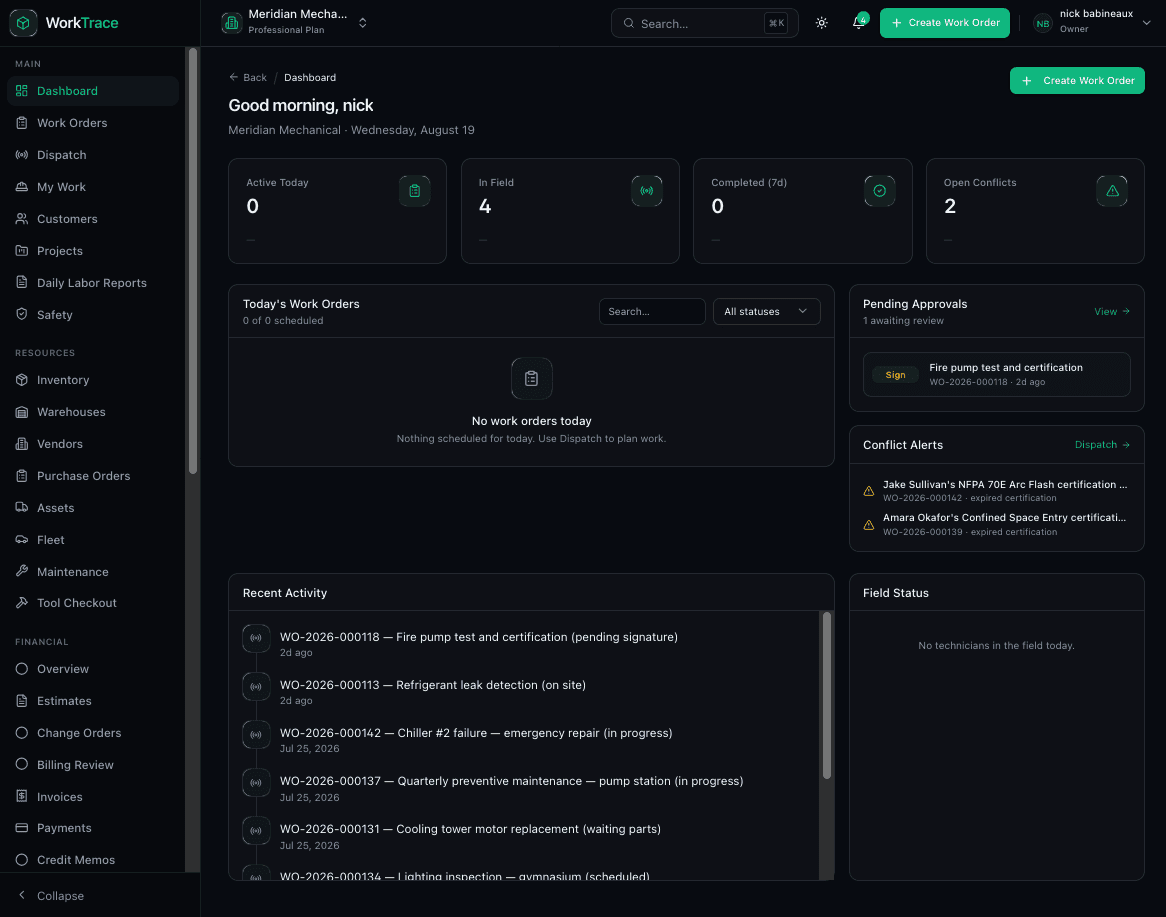Open Dashboard in the sidebar
This screenshot has width=1166, height=917.
[93, 91]
